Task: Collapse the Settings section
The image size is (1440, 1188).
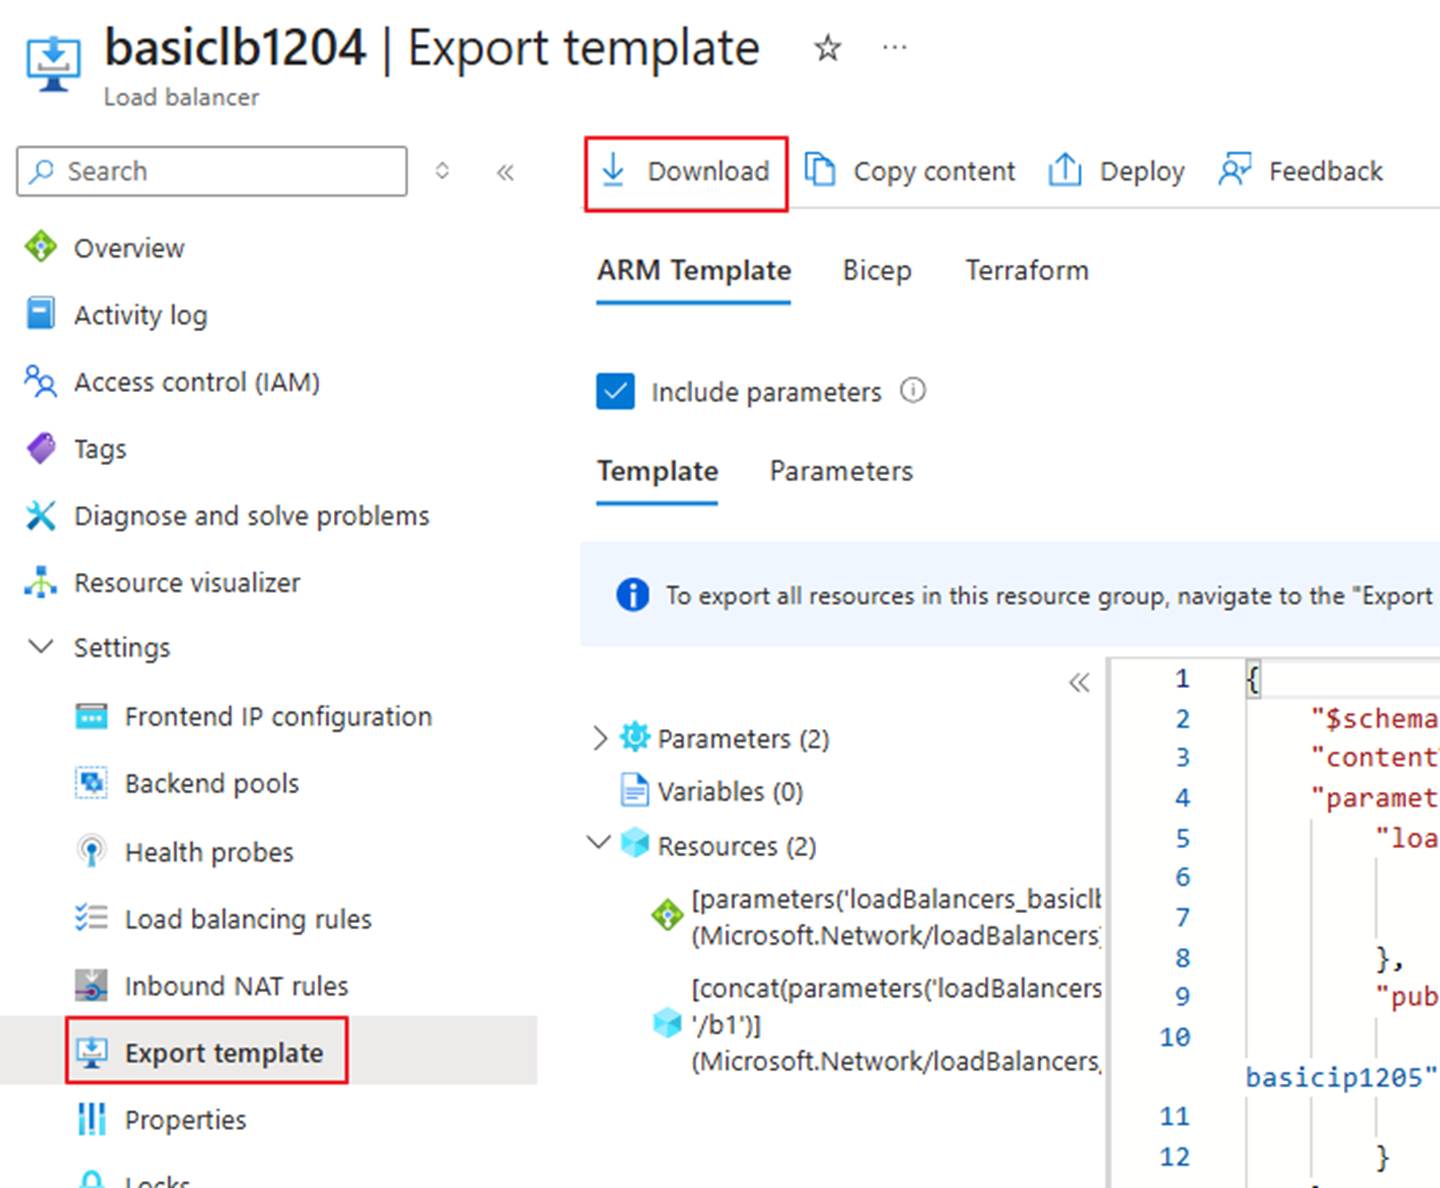Action: click(x=41, y=647)
